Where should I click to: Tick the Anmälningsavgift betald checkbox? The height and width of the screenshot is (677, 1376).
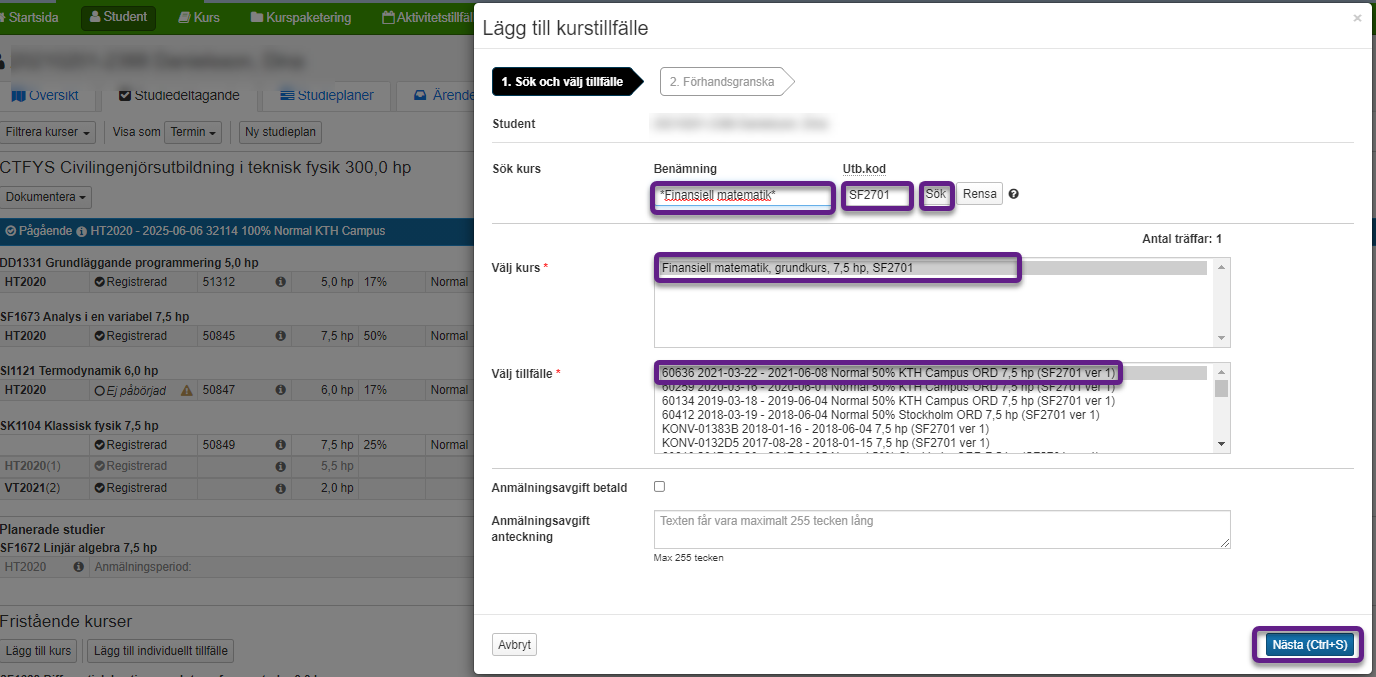coord(659,487)
